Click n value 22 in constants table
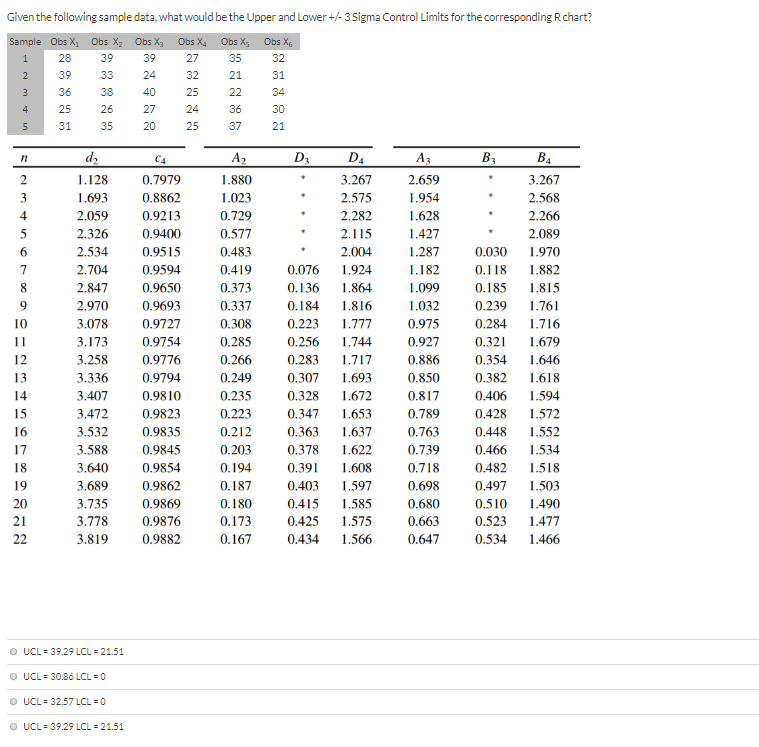Image resolution: width=759 pixels, height=747 pixels. pyautogui.click(x=20, y=539)
